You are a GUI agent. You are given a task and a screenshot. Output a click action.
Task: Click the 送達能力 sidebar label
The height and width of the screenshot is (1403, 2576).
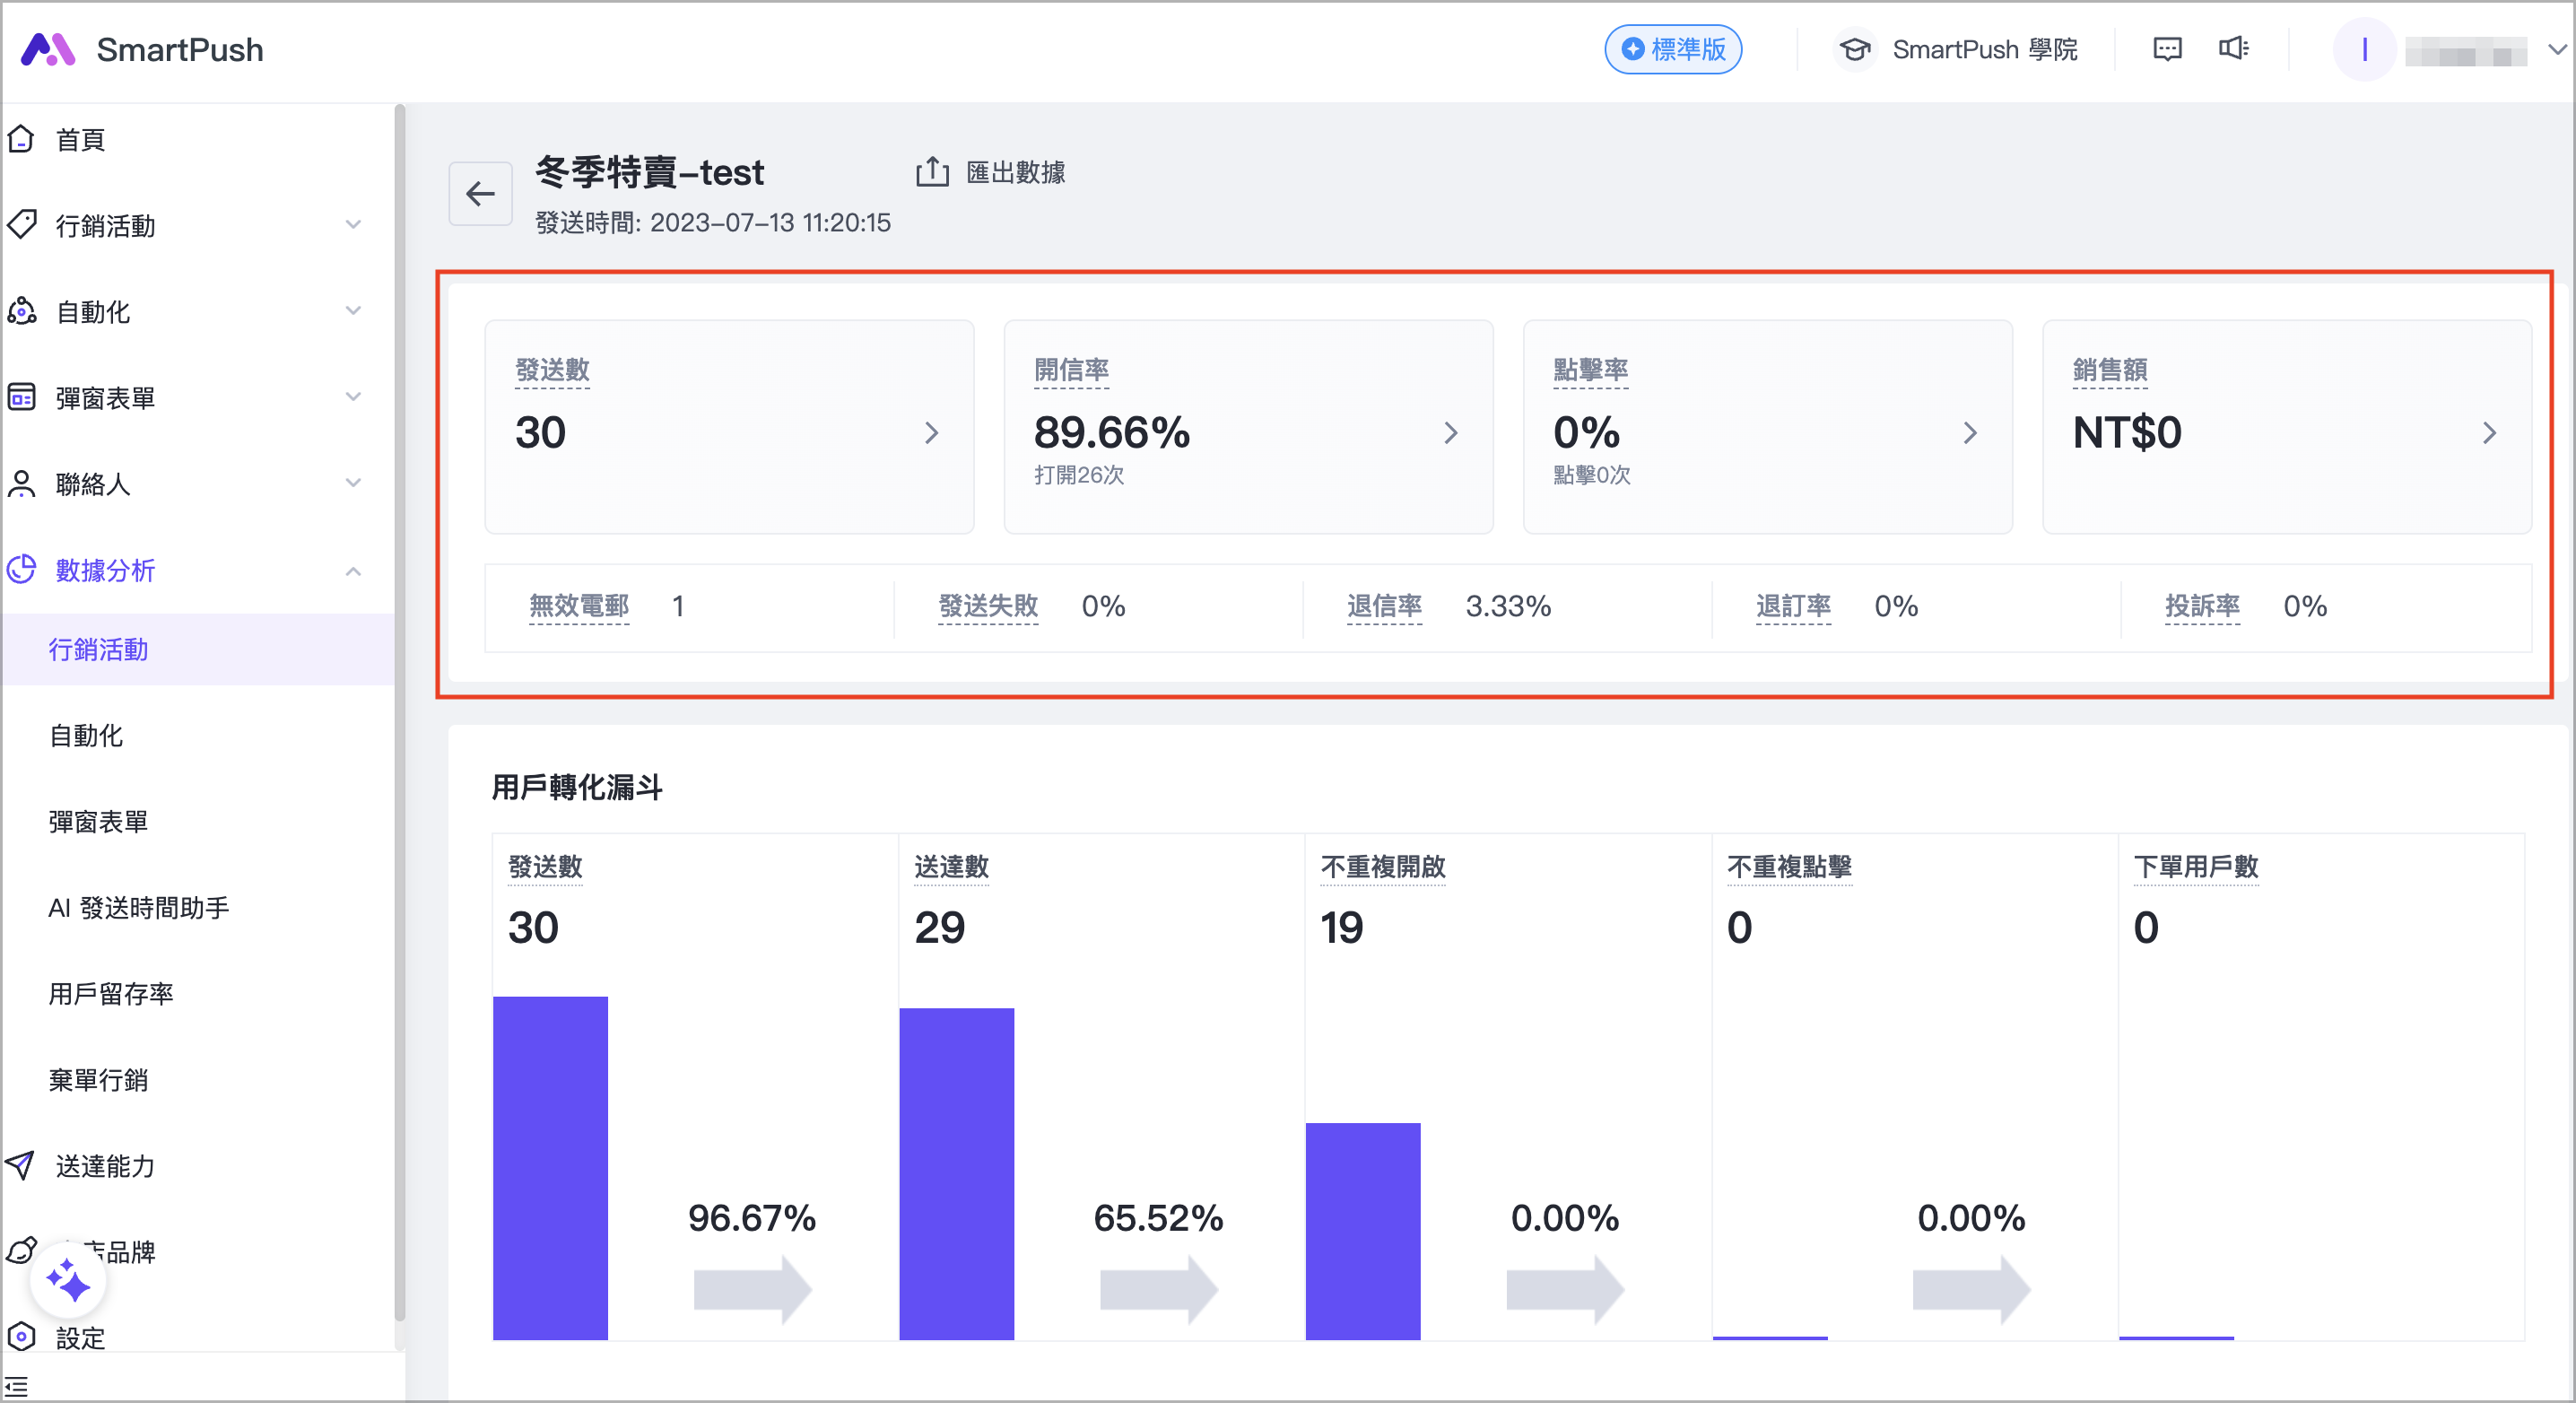pyautogui.click(x=105, y=1166)
